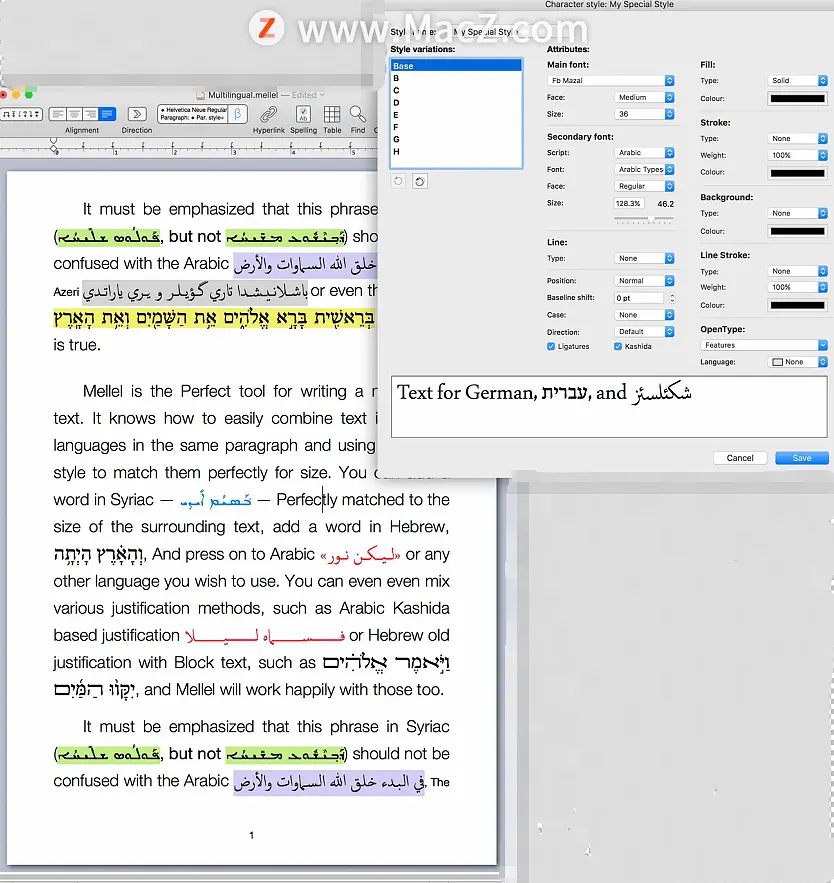The width and height of the screenshot is (834, 883).
Task: Open the Direction Default dropdown
Action: [644, 332]
